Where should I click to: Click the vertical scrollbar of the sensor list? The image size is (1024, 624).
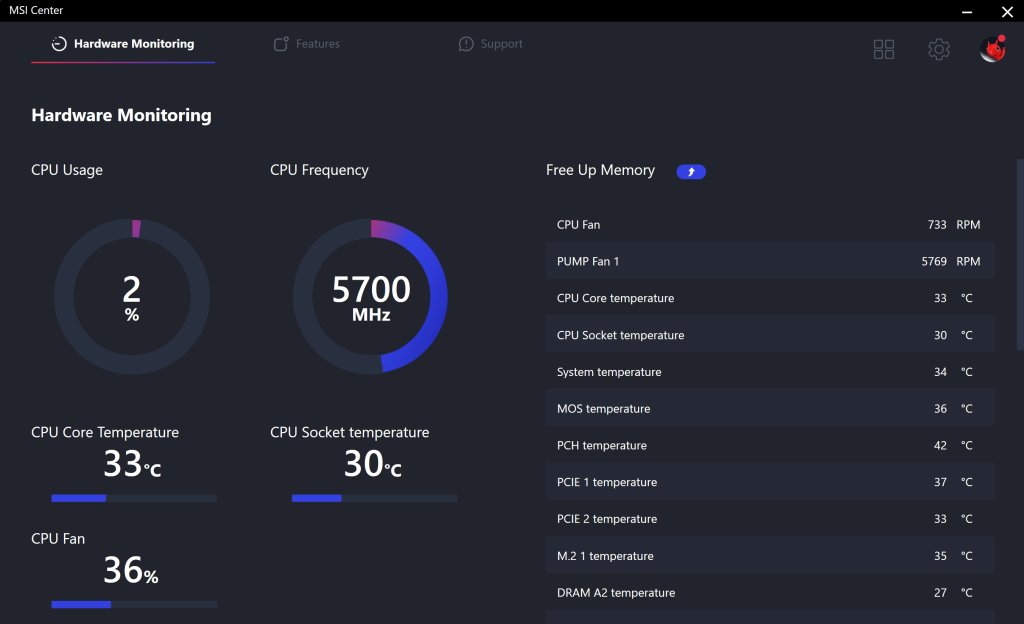1020,255
